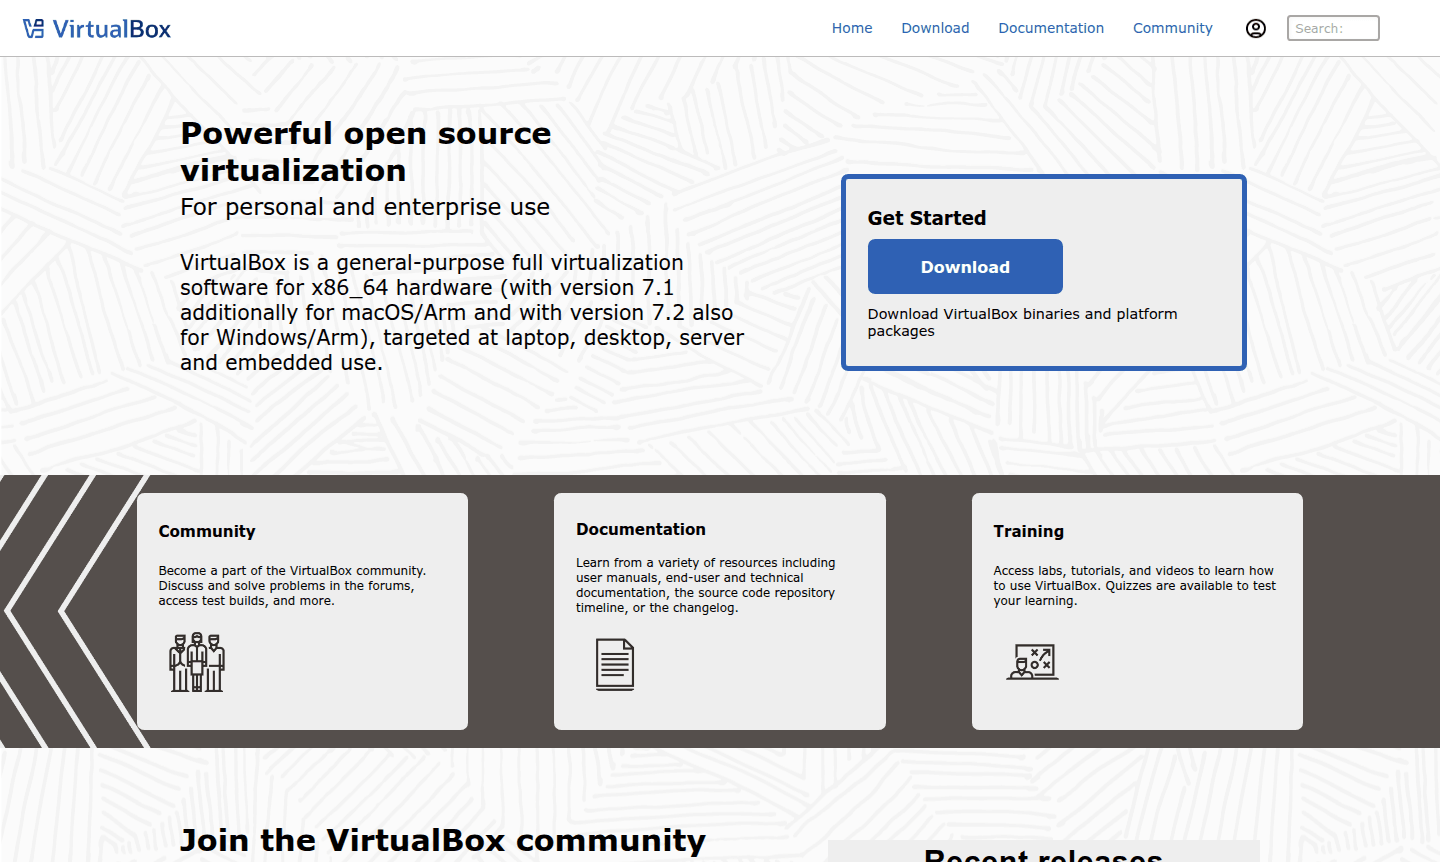Image resolution: width=1440 pixels, height=862 pixels.
Task: Click the VirtualBox brand name text
Action: click(x=113, y=28)
